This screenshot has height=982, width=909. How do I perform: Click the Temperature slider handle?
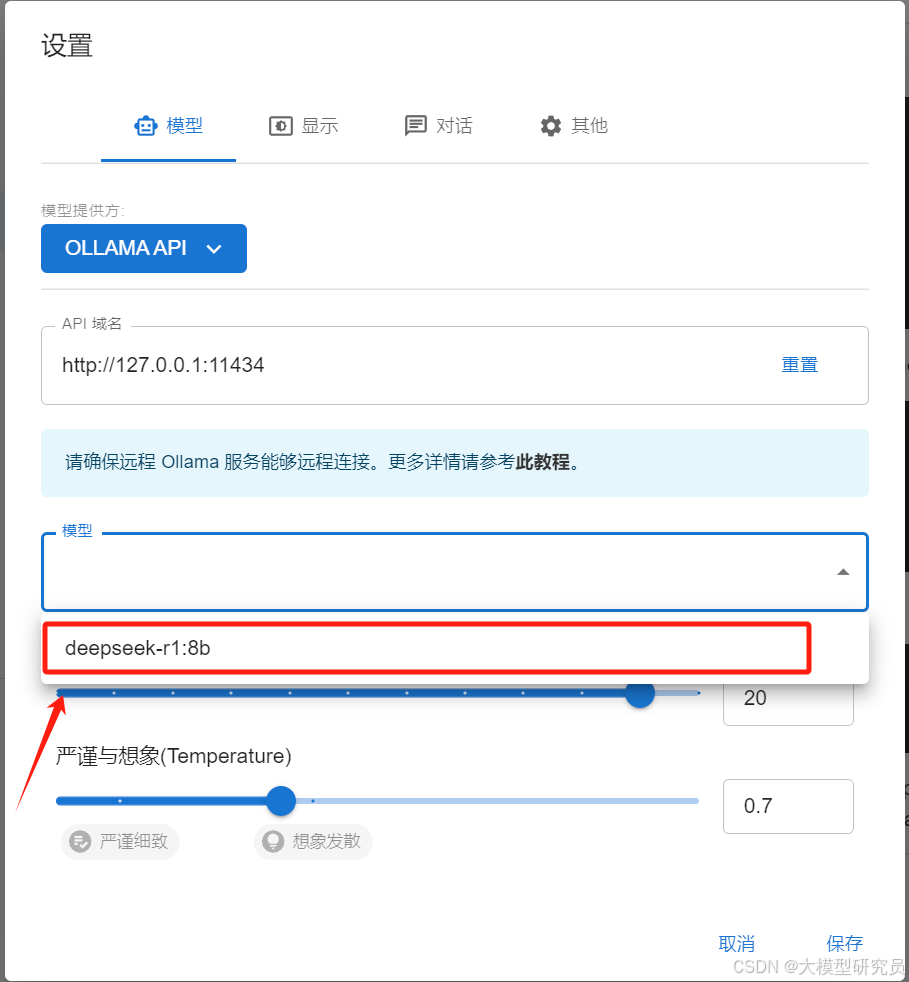[x=281, y=801]
